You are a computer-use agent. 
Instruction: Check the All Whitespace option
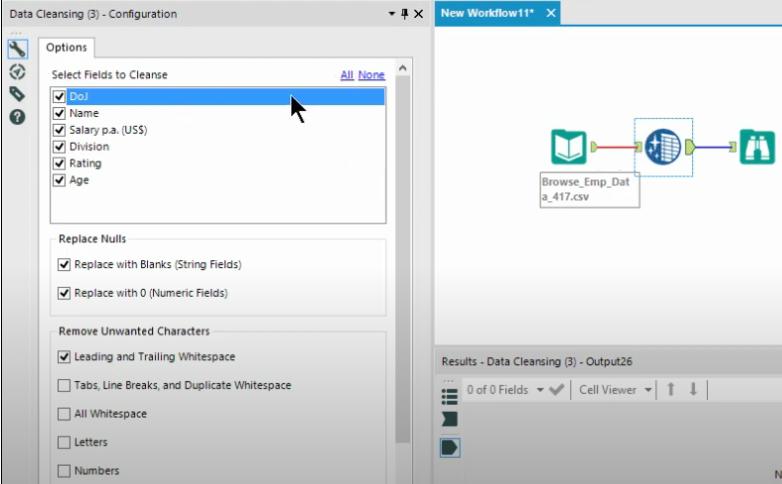[64, 414]
